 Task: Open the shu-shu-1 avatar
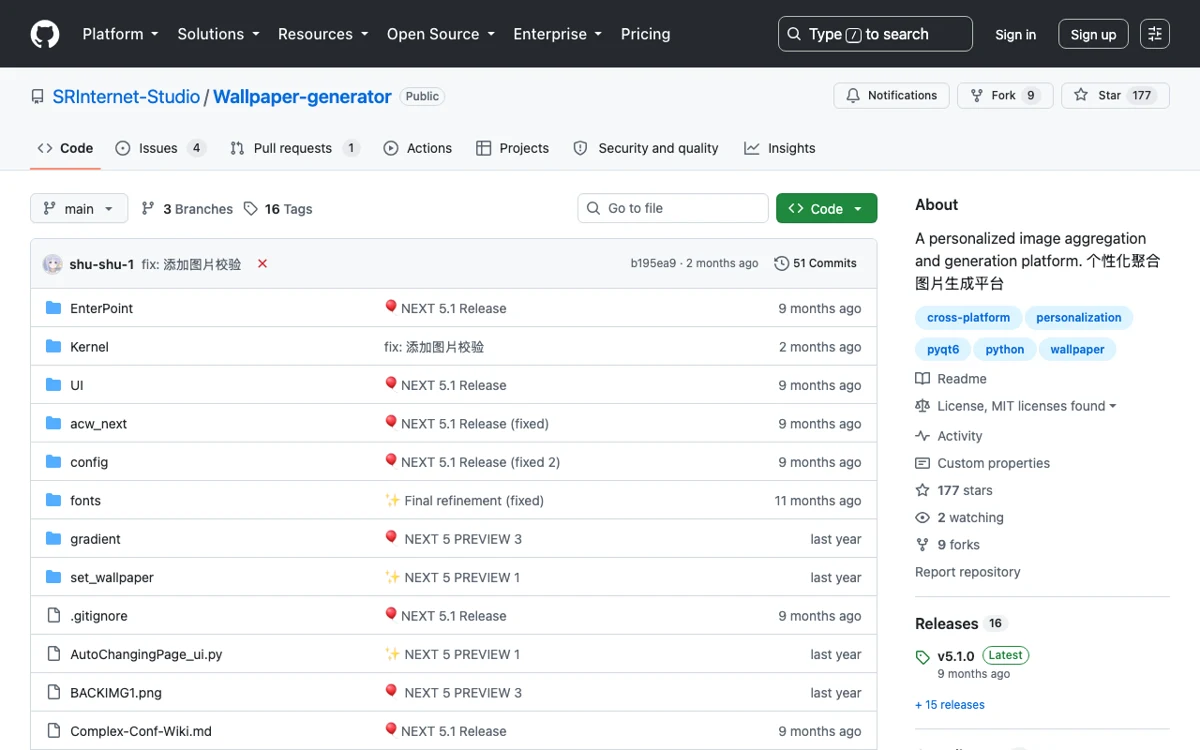[53, 264]
